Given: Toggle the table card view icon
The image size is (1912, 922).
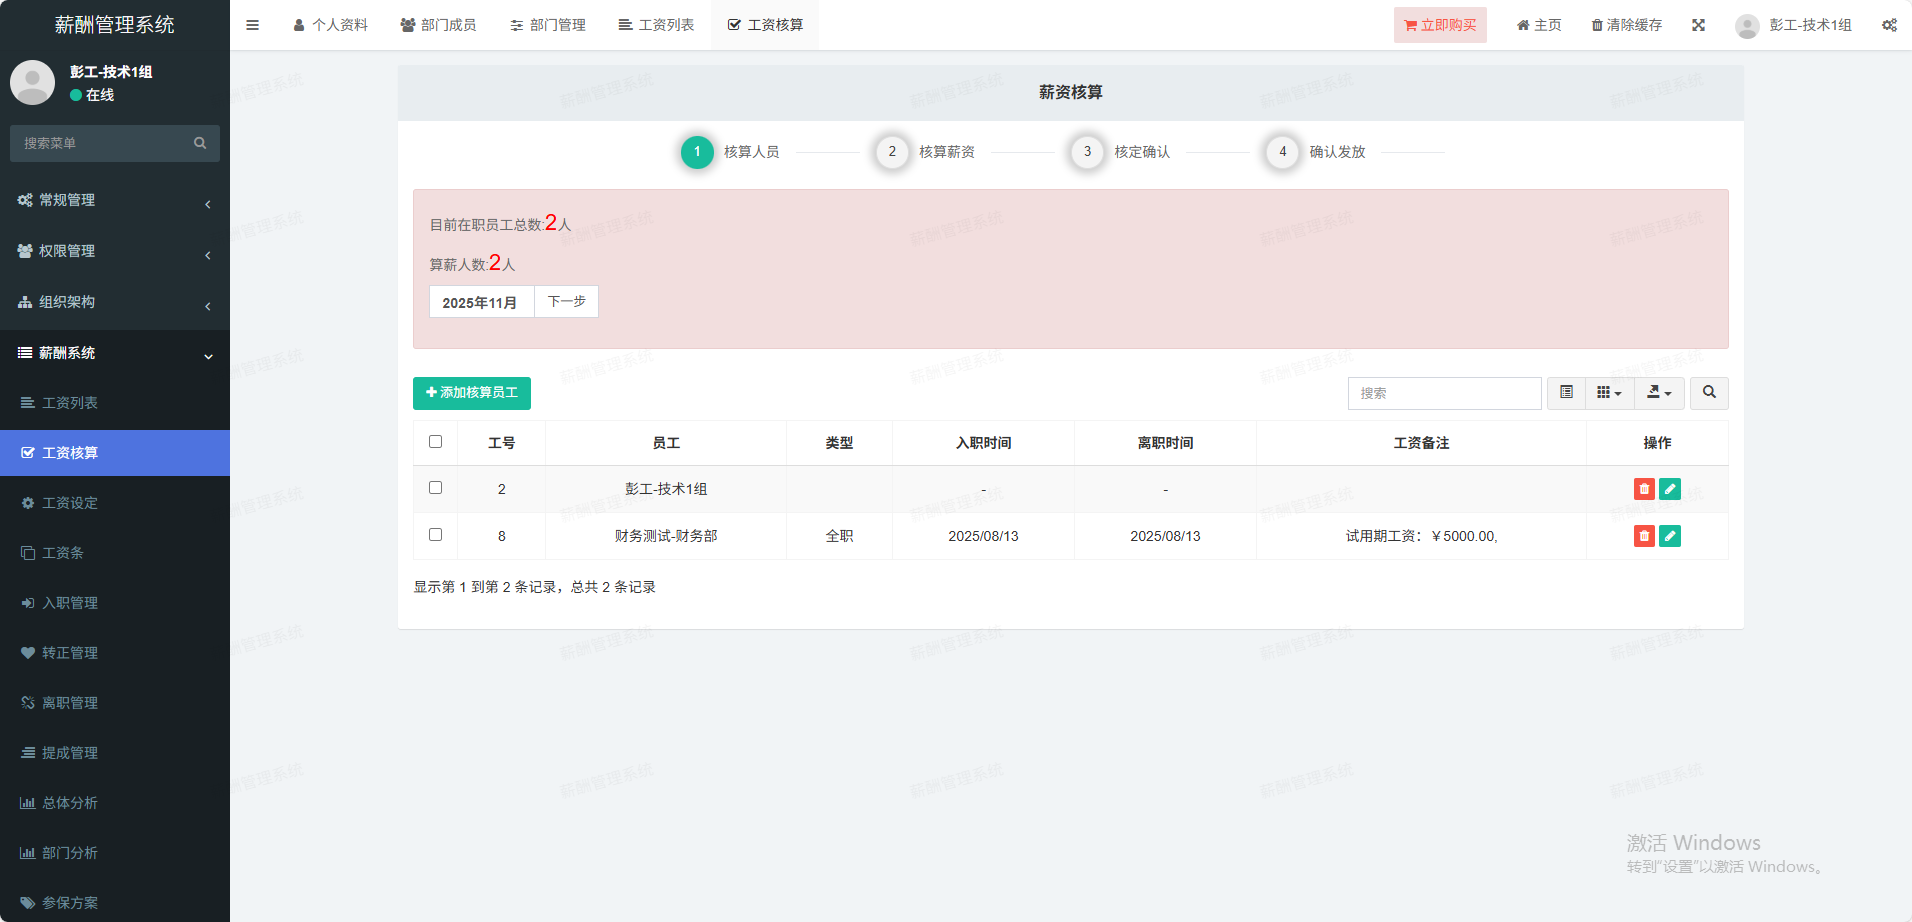Looking at the screenshot, I should pyautogui.click(x=1566, y=393).
